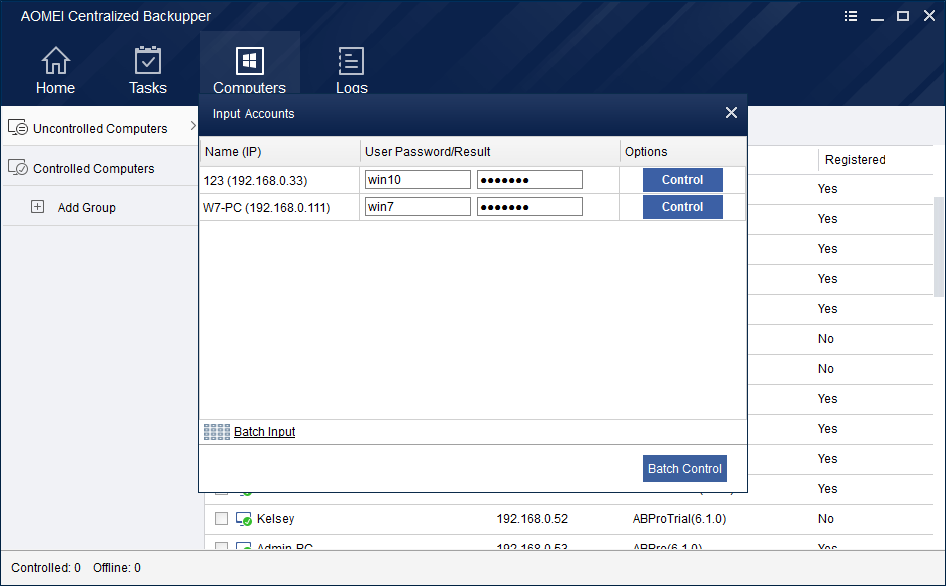The image size is (946, 586).
Task: Click the username field containing win7
Action: 417,207
